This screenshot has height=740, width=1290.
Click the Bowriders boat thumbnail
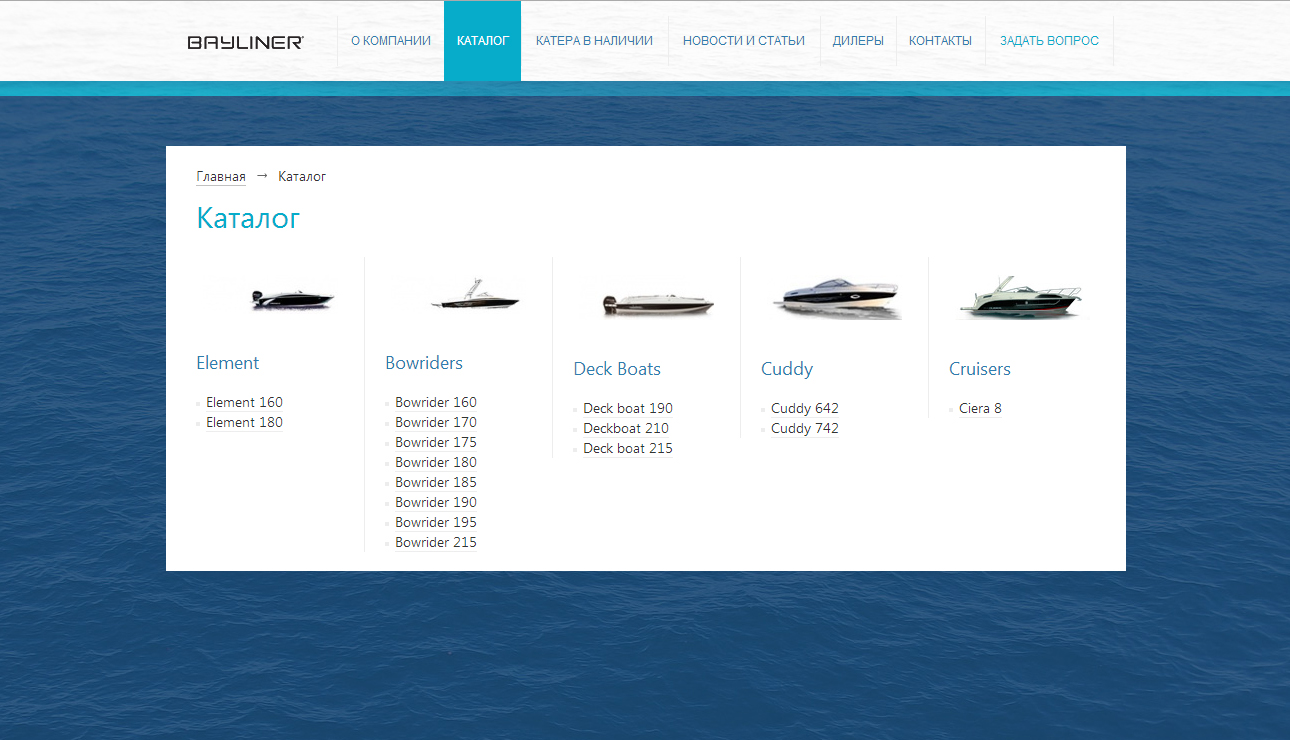[x=475, y=296]
